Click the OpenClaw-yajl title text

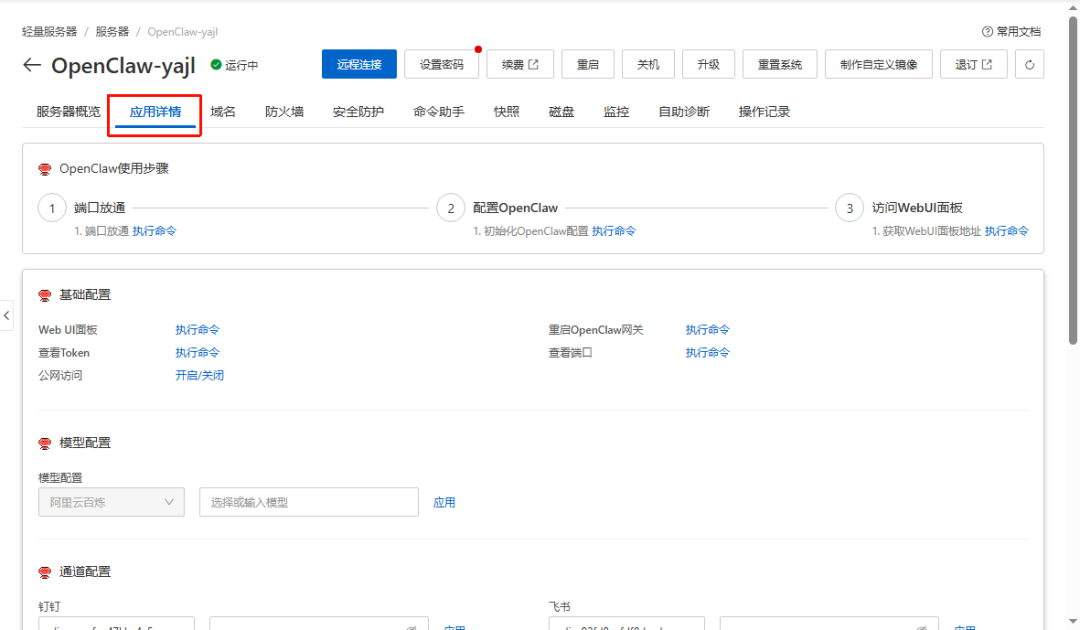point(123,65)
